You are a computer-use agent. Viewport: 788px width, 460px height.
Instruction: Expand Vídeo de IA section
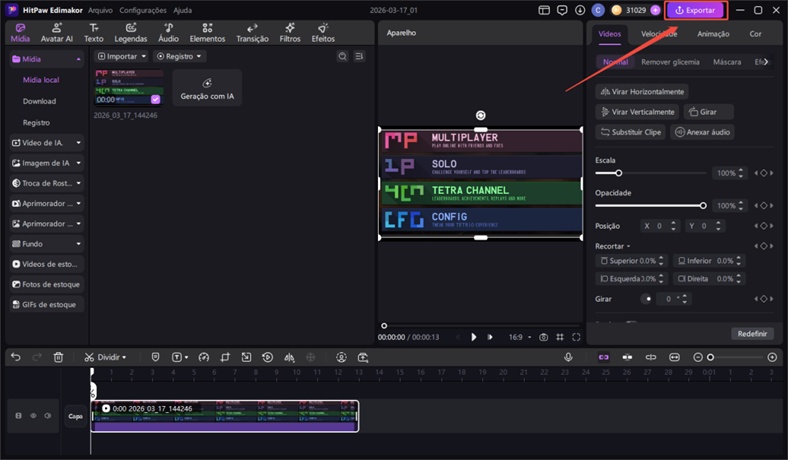[x=46, y=143]
